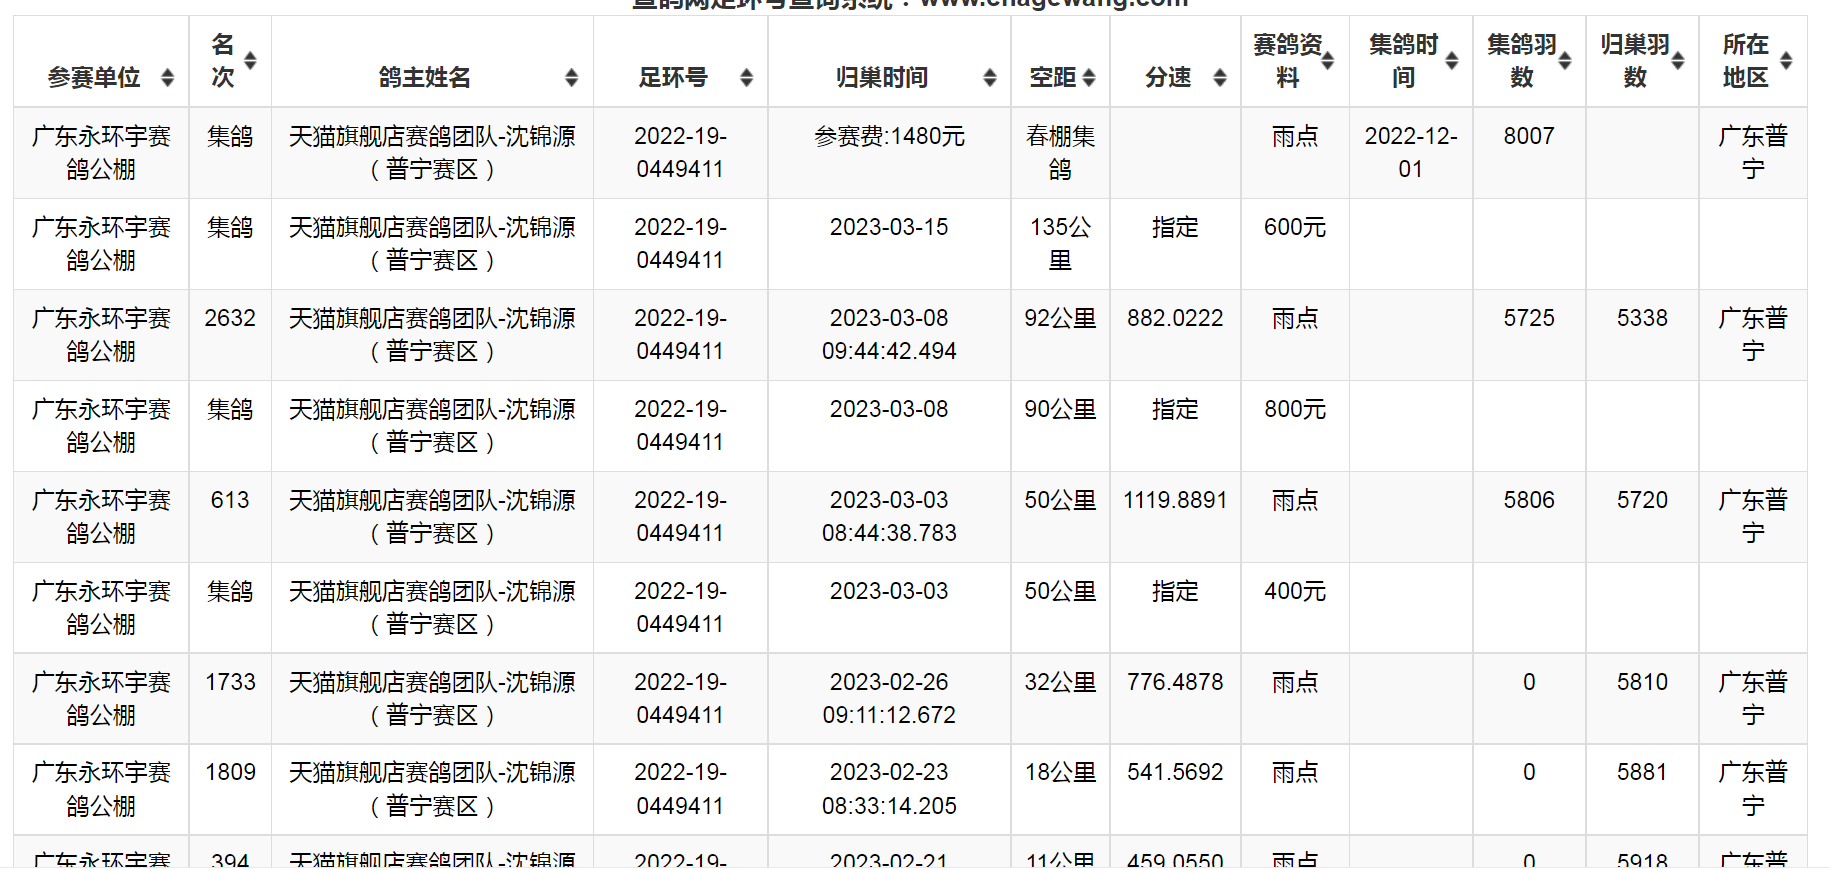
Task: Select time 2023-02-23 08:33:14.205
Action: coord(889,789)
